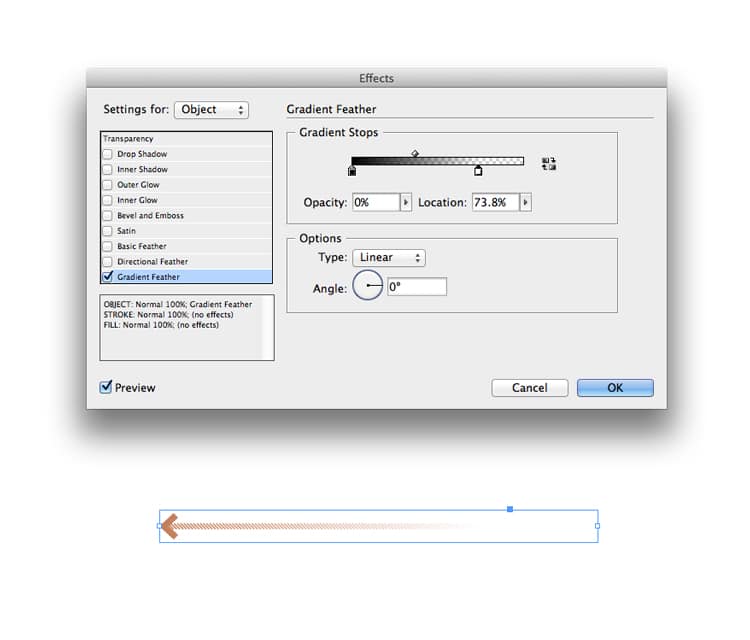Screen dimensions: 750x640
Task: Select Directional Feather label in list
Action: pos(153,262)
